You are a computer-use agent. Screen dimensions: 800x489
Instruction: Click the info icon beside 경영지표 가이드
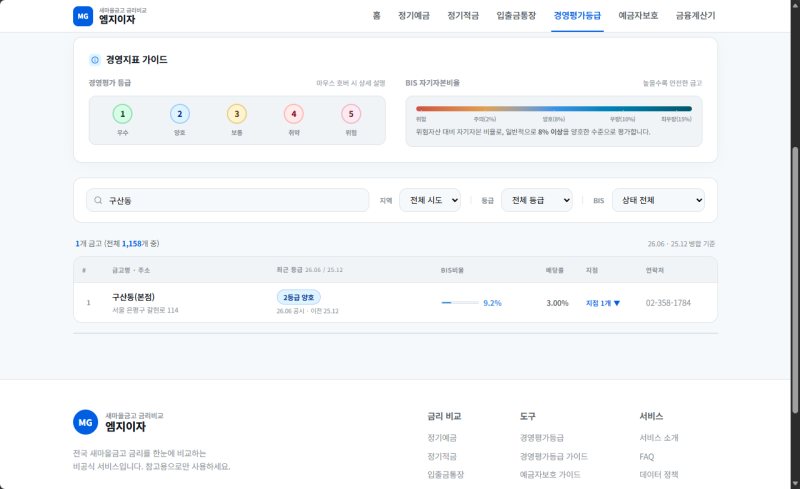[95, 60]
